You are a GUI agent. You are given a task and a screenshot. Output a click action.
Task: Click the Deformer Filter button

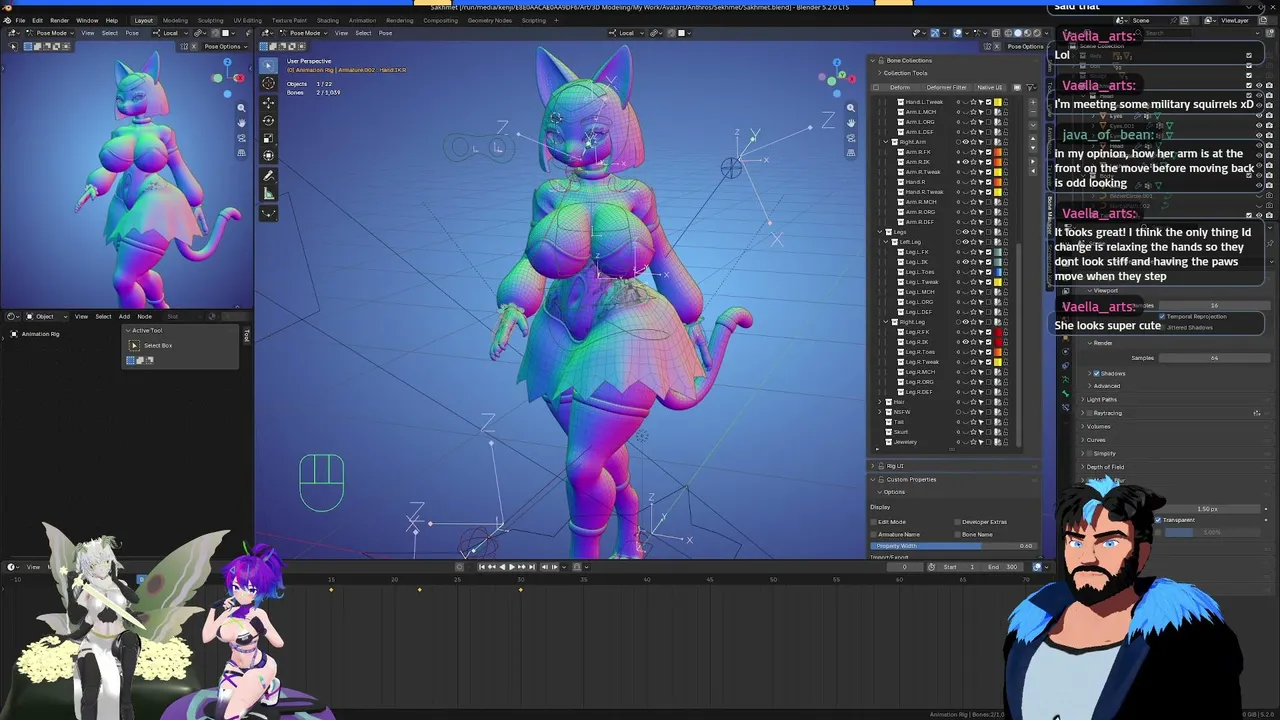point(946,87)
